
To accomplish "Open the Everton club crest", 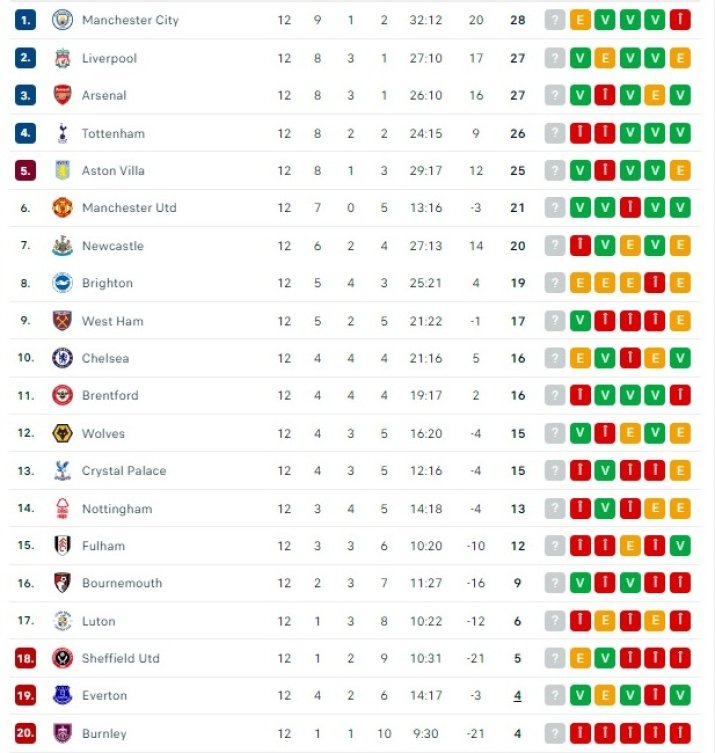I will pos(62,695).
